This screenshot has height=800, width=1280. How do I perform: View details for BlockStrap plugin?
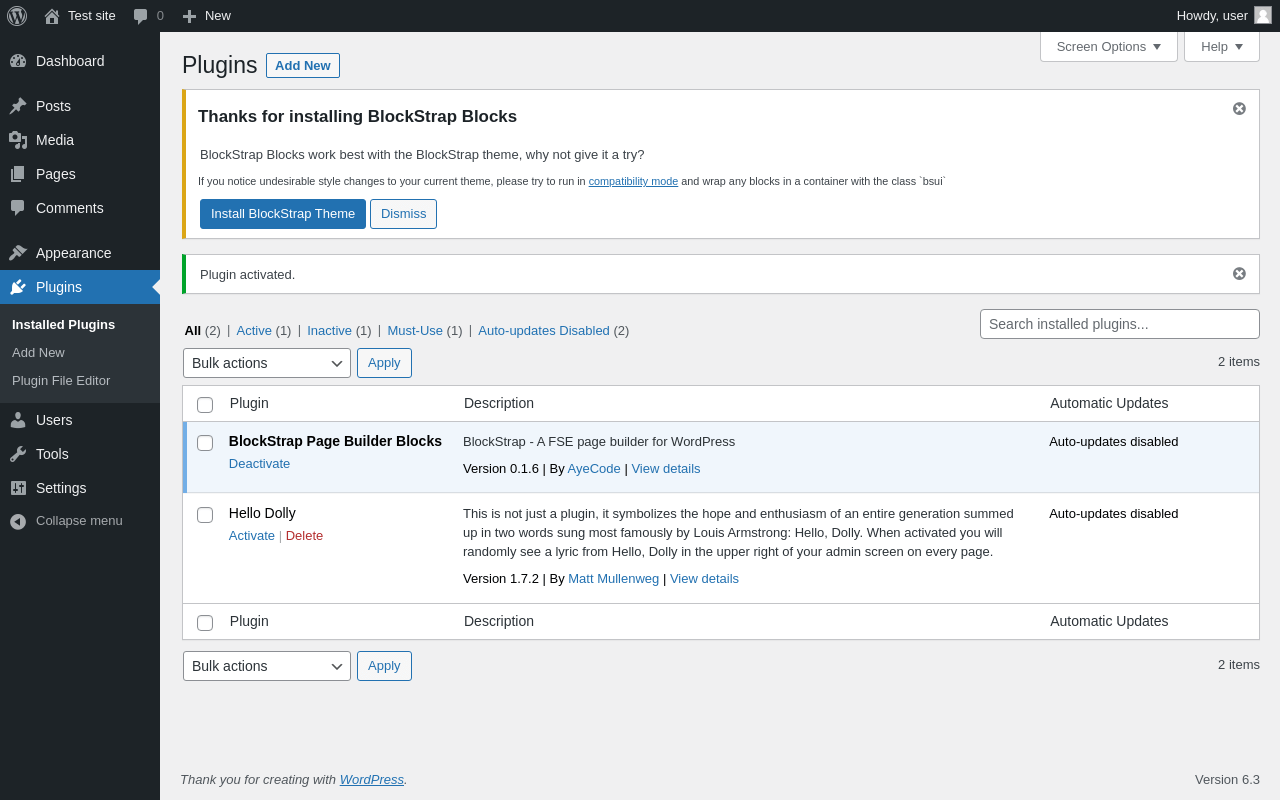tap(666, 469)
